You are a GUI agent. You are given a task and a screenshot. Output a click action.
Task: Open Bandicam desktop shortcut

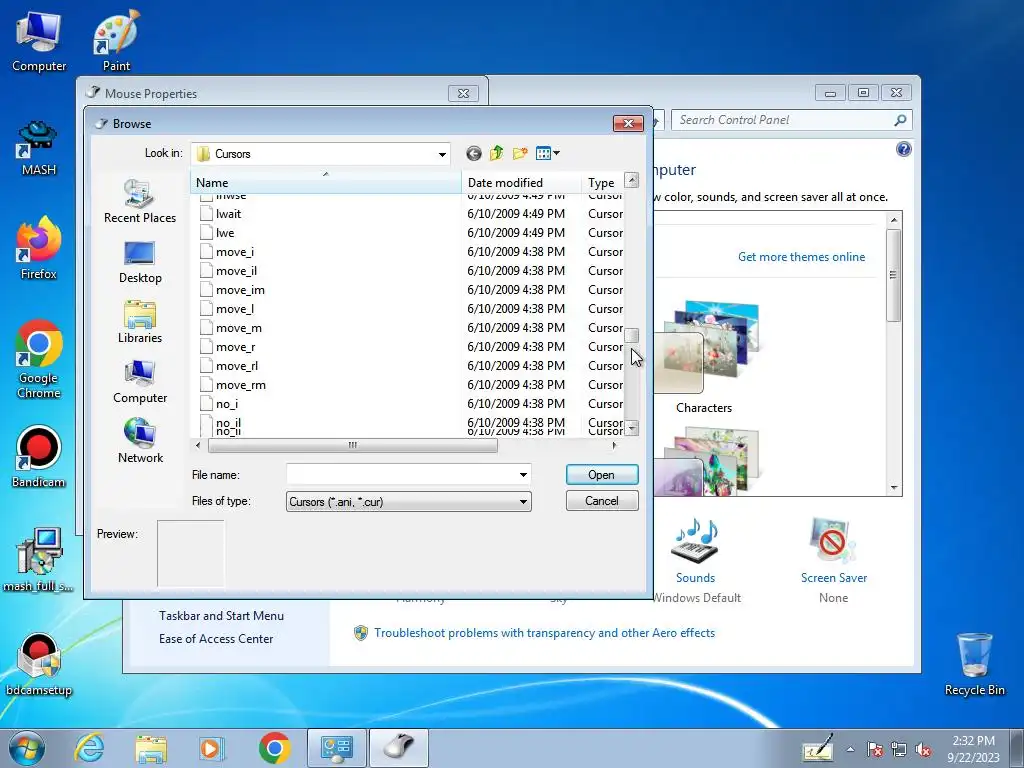(x=39, y=457)
